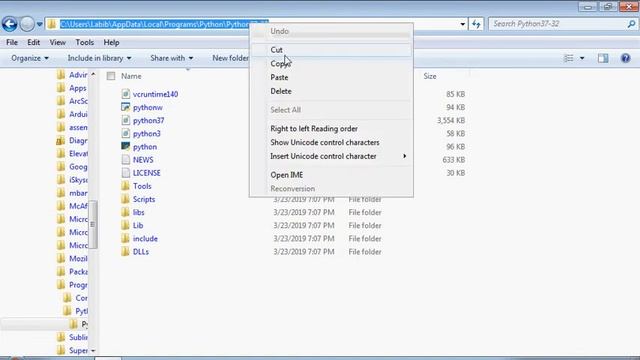Select the pythonw application icon
This screenshot has height=360, width=640.
(x=126, y=107)
